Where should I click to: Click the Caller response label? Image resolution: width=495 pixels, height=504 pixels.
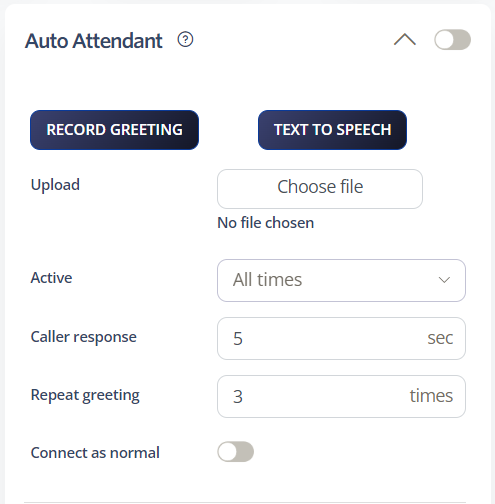tap(84, 337)
